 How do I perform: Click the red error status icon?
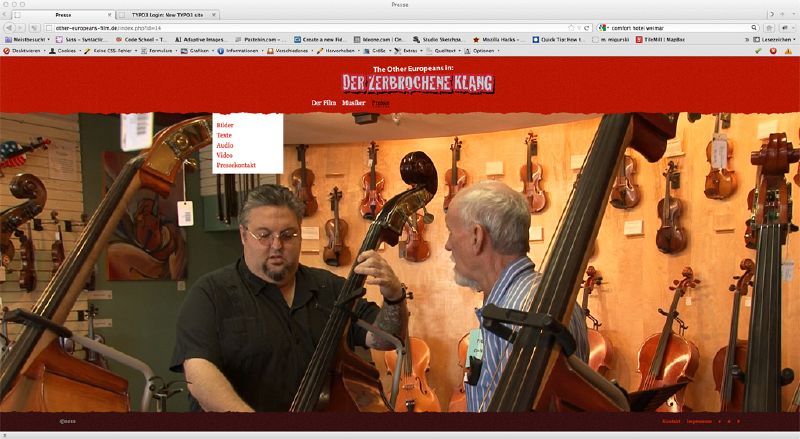(x=773, y=51)
